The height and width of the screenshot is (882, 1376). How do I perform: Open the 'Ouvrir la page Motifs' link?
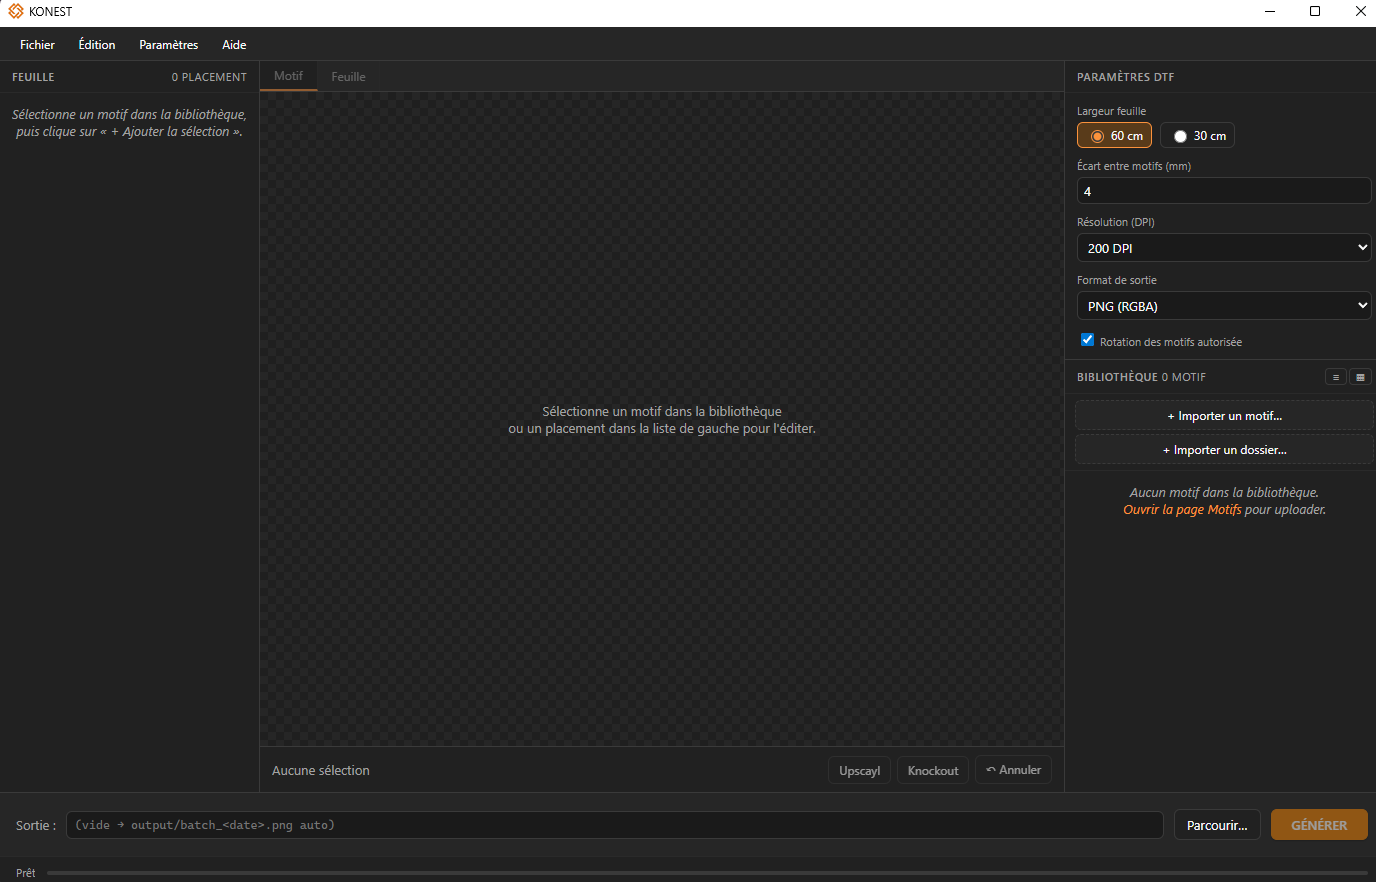1182,510
